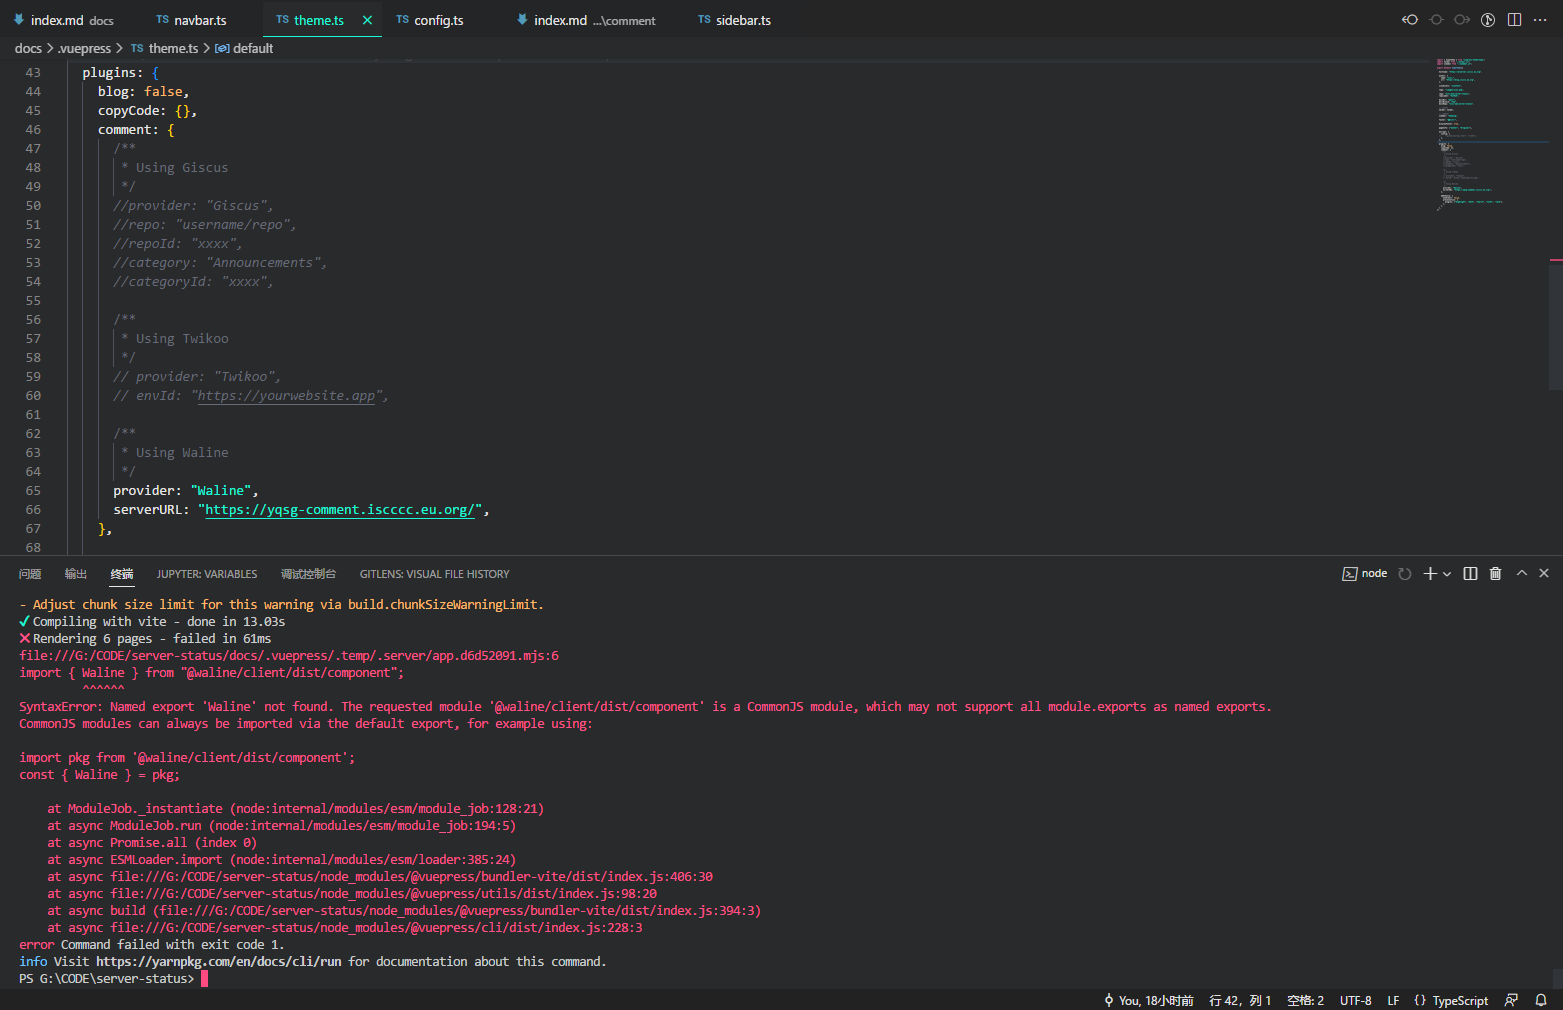Navigate back using the back arrow icon
Image resolution: width=1563 pixels, height=1010 pixels.
click(x=1409, y=19)
